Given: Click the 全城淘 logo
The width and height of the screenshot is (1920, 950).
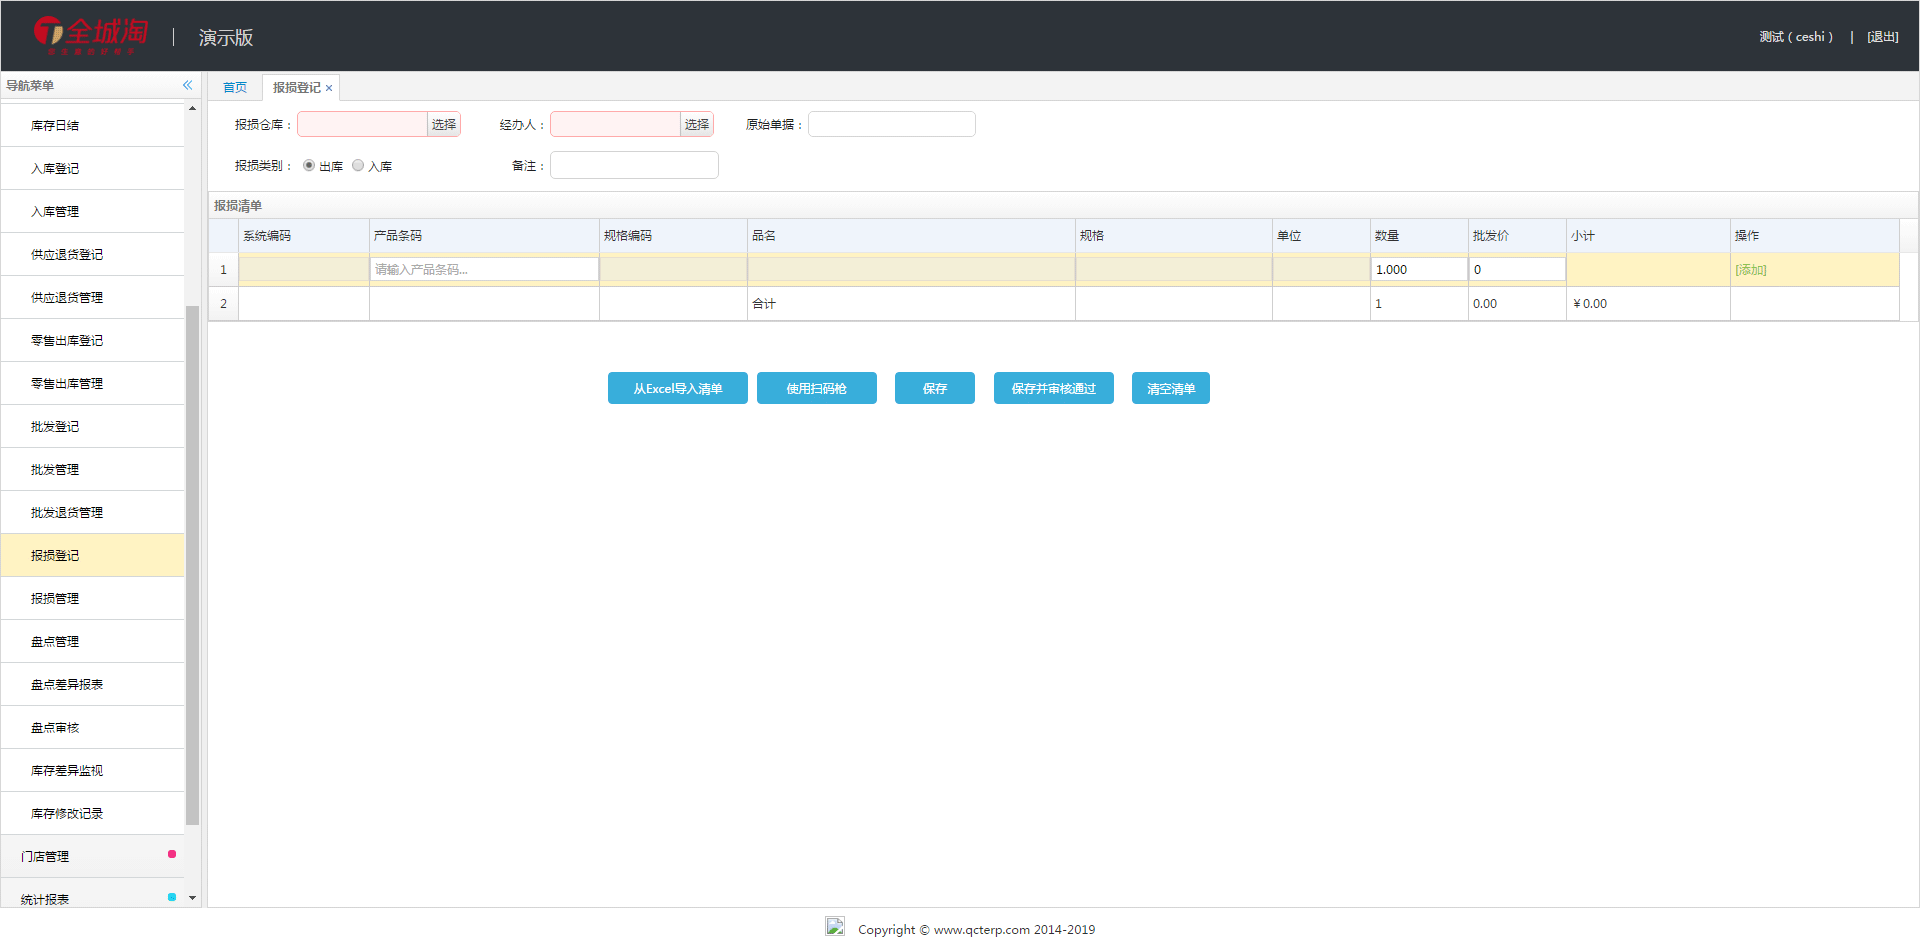Looking at the screenshot, I should click(90, 35).
